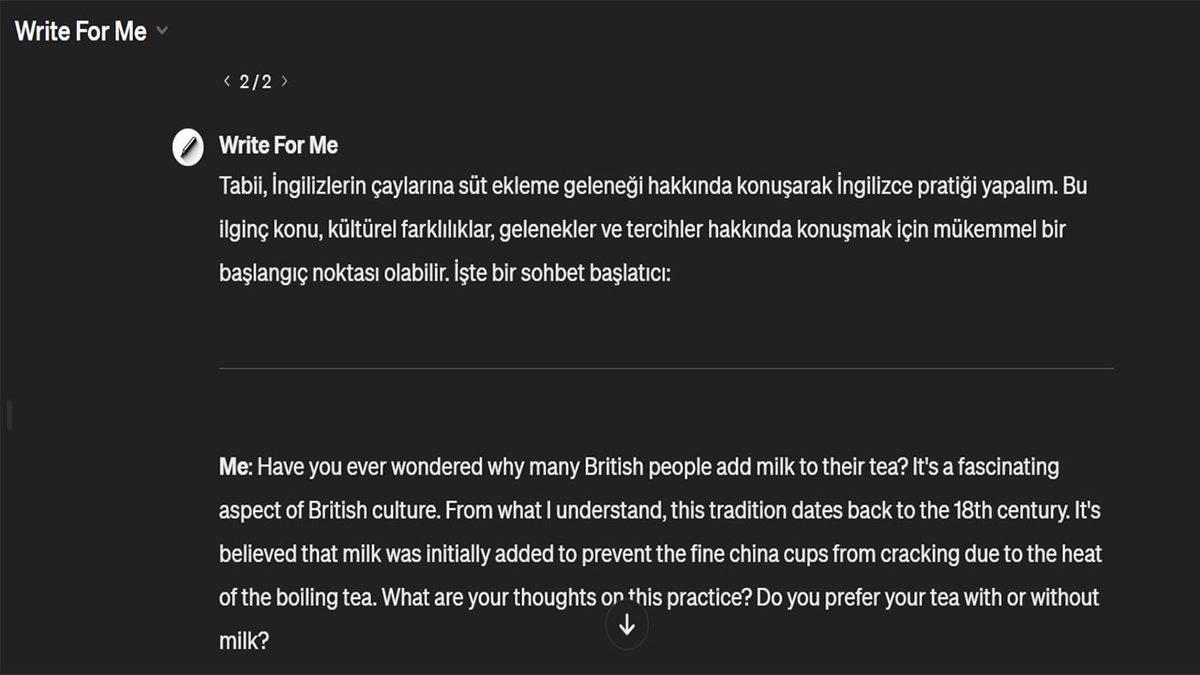This screenshot has height=675, width=1200.
Task: Click the bold Write For Me author name
Action: click(278, 146)
